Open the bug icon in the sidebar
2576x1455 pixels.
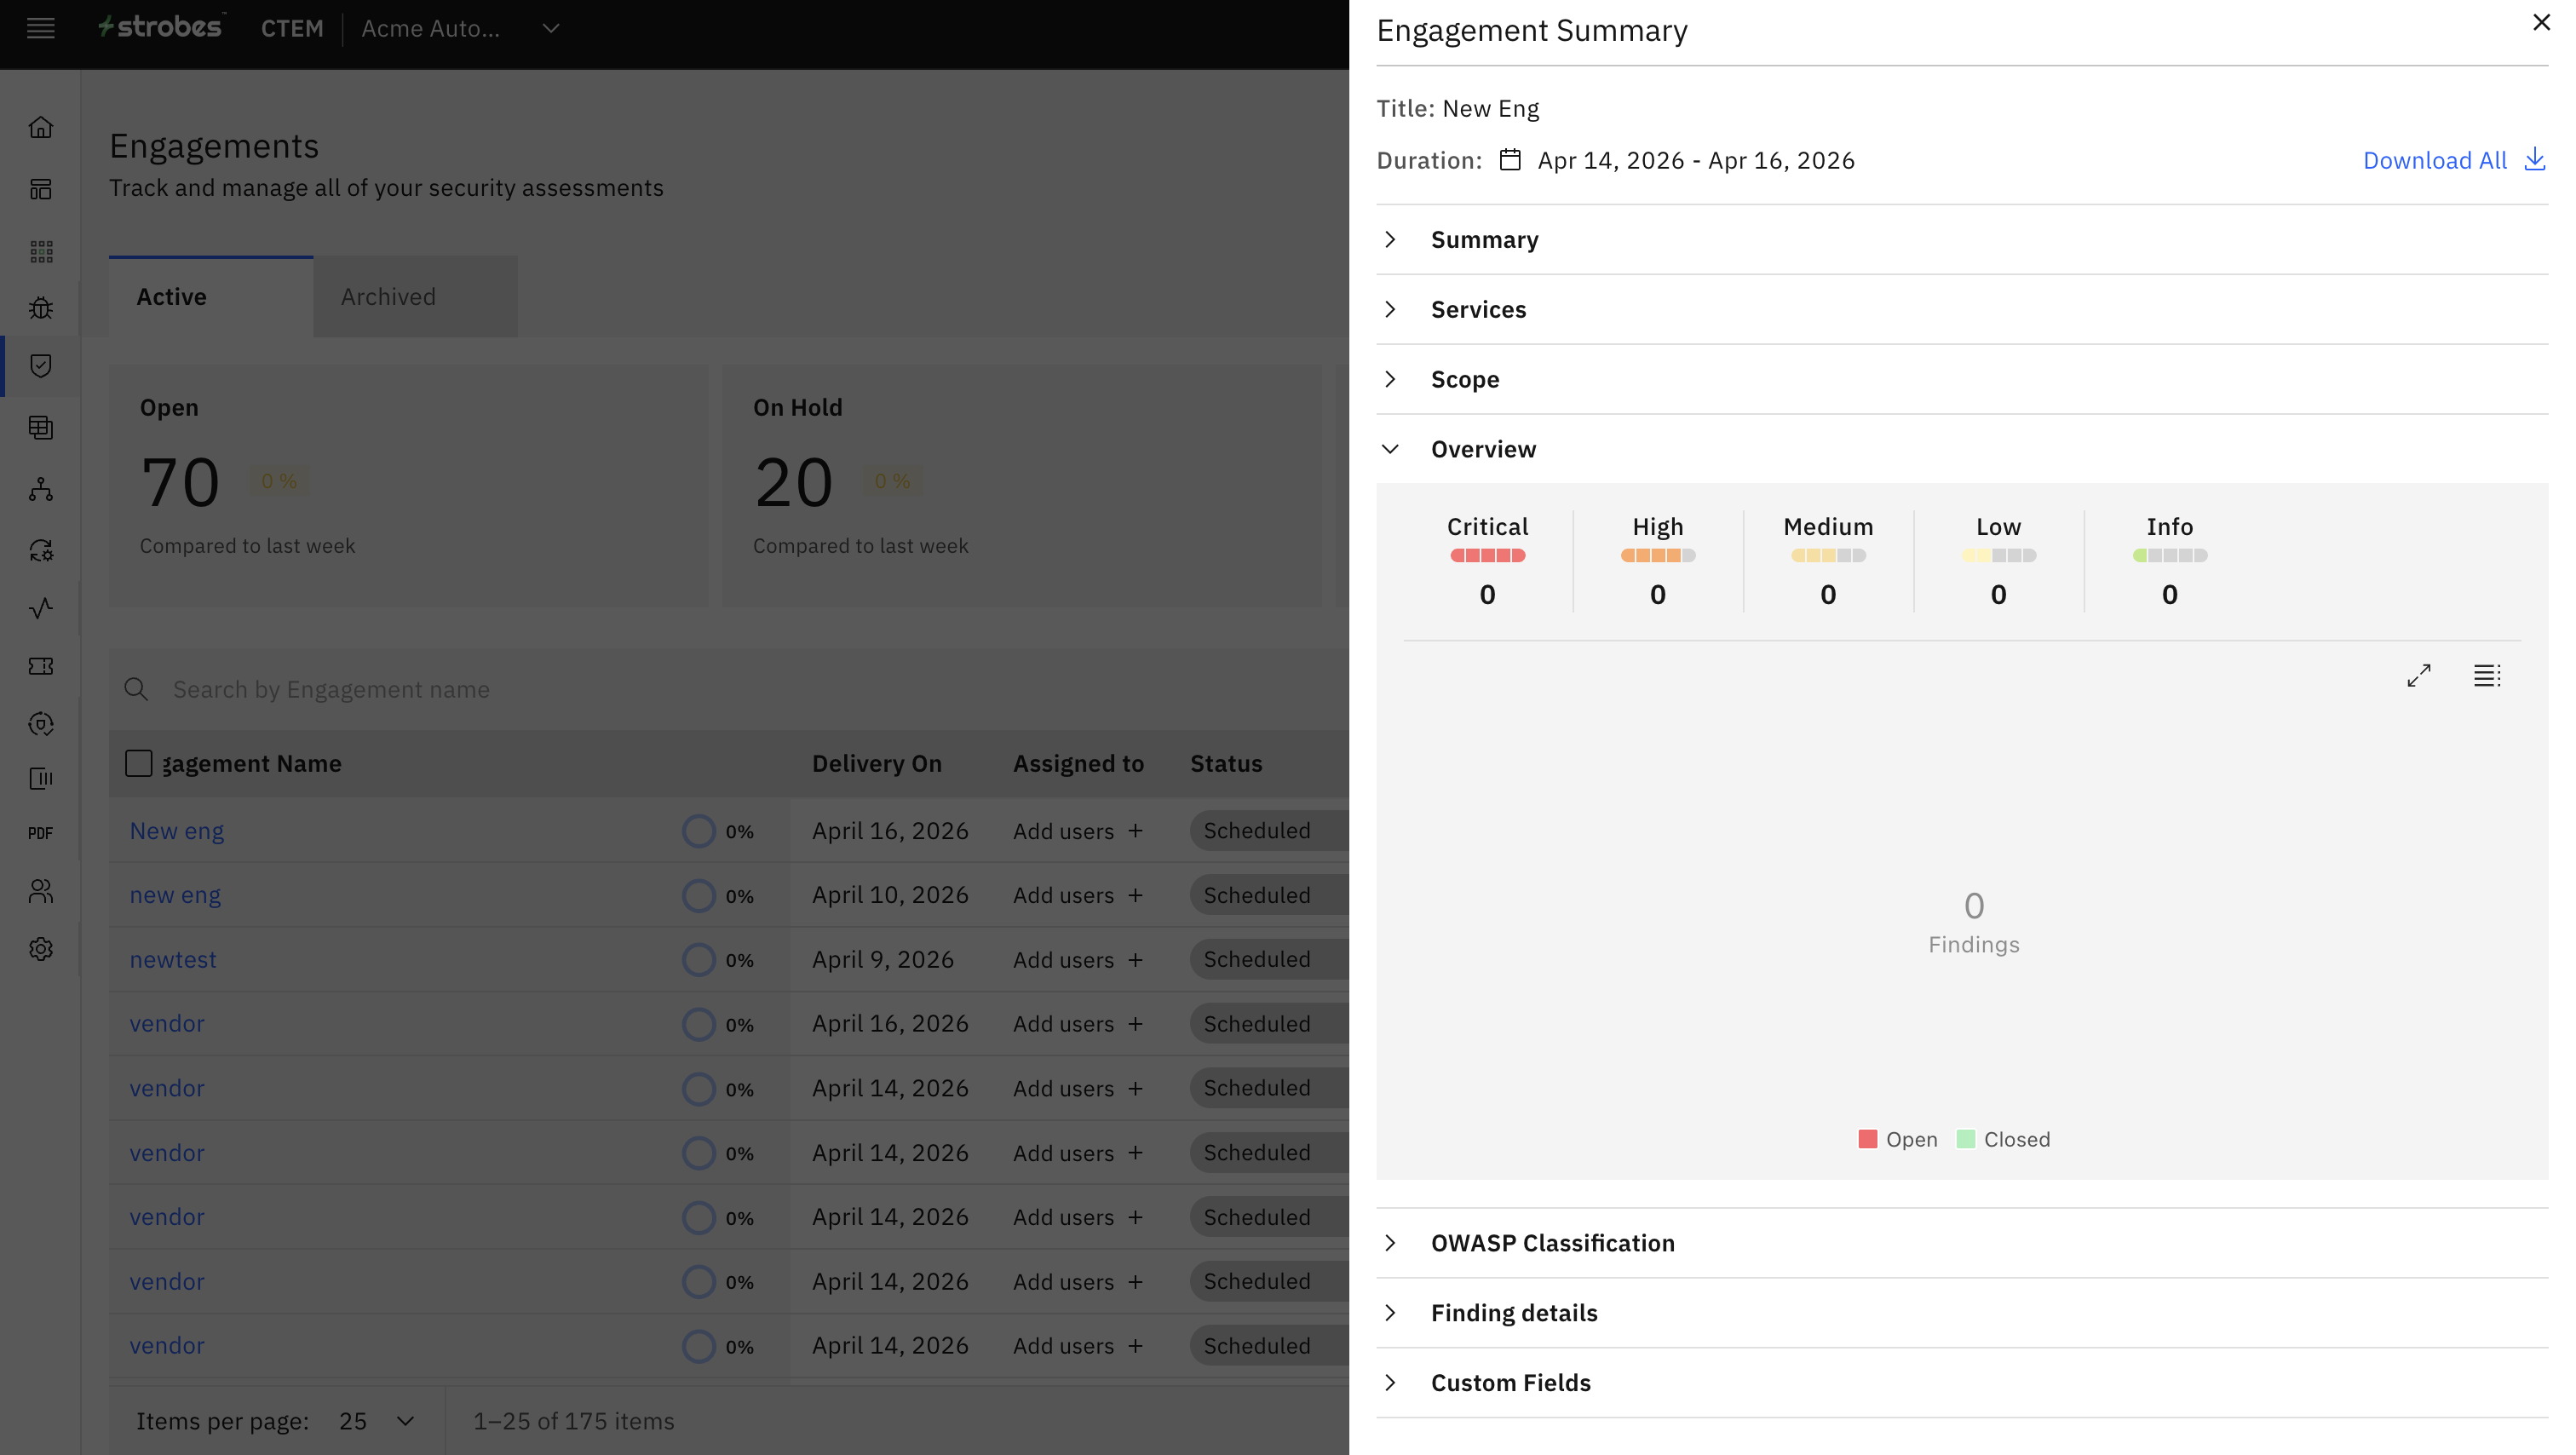(x=41, y=308)
